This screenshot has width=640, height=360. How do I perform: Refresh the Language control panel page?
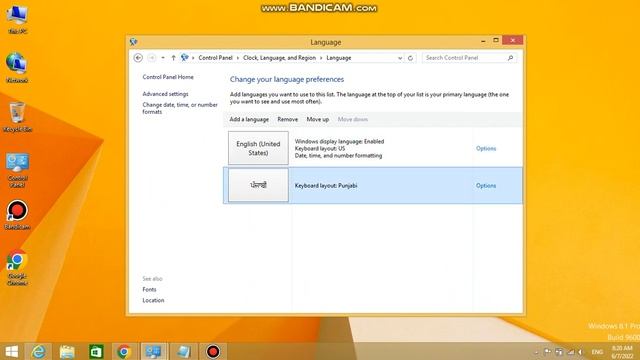pyautogui.click(x=410, y=58)
